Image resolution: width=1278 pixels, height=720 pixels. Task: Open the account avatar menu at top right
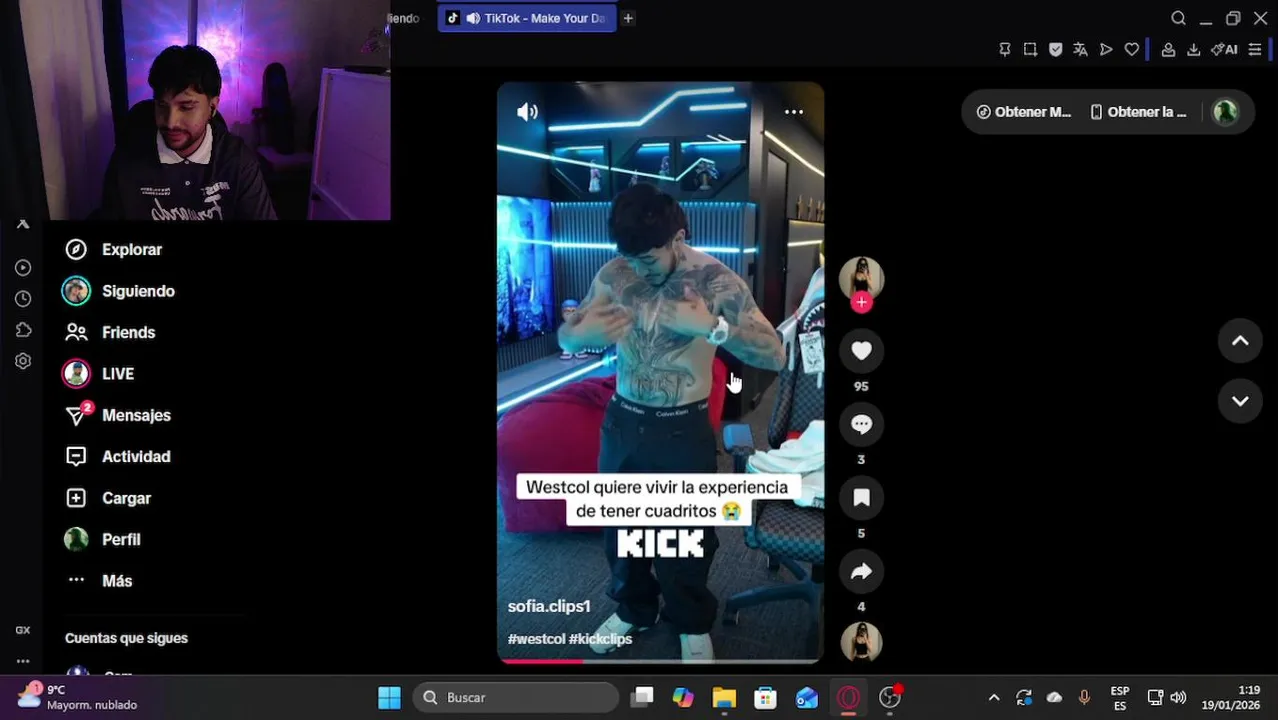tap(1225, 112)
